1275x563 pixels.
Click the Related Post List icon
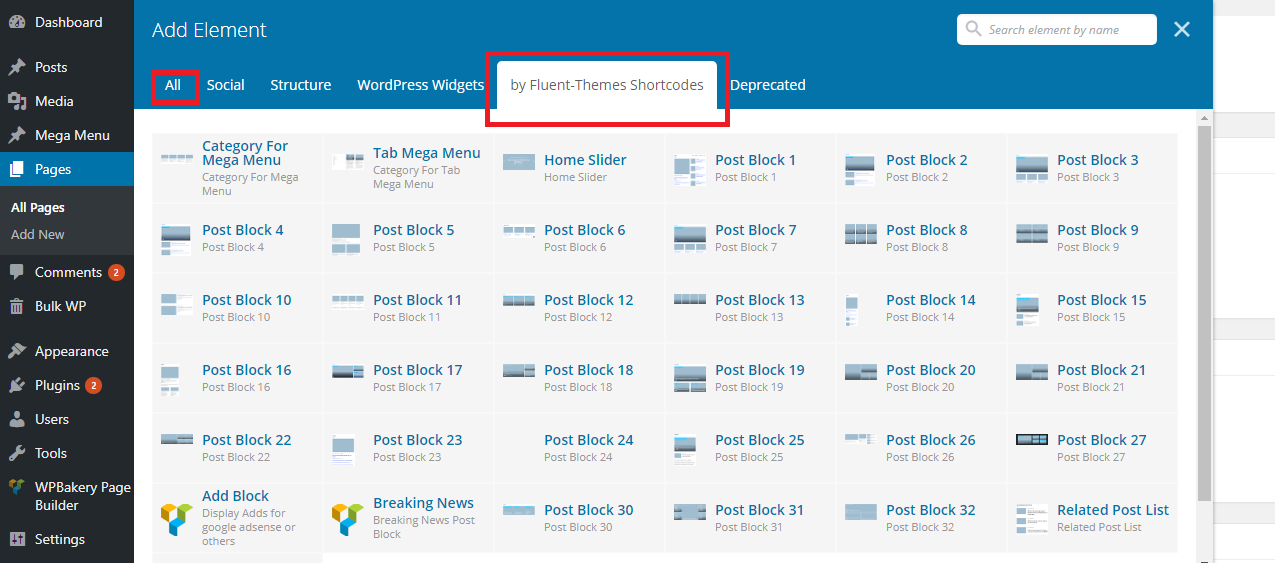click(x=1031, y=518)
